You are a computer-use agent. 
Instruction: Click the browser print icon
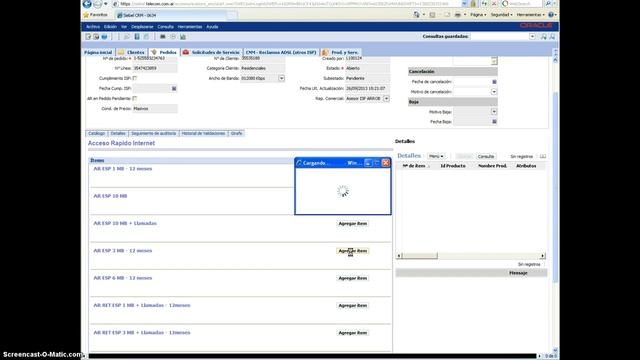pyautogui.click(x=458, y=15)
